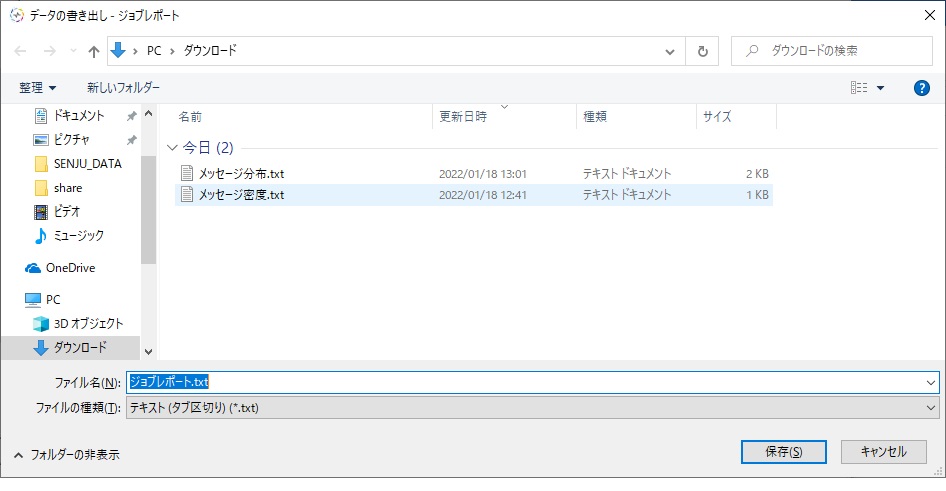This screenshot has height=491, width=946.
Task: Select 3D オブジェクト in the navigation pane
Action: 88,323
